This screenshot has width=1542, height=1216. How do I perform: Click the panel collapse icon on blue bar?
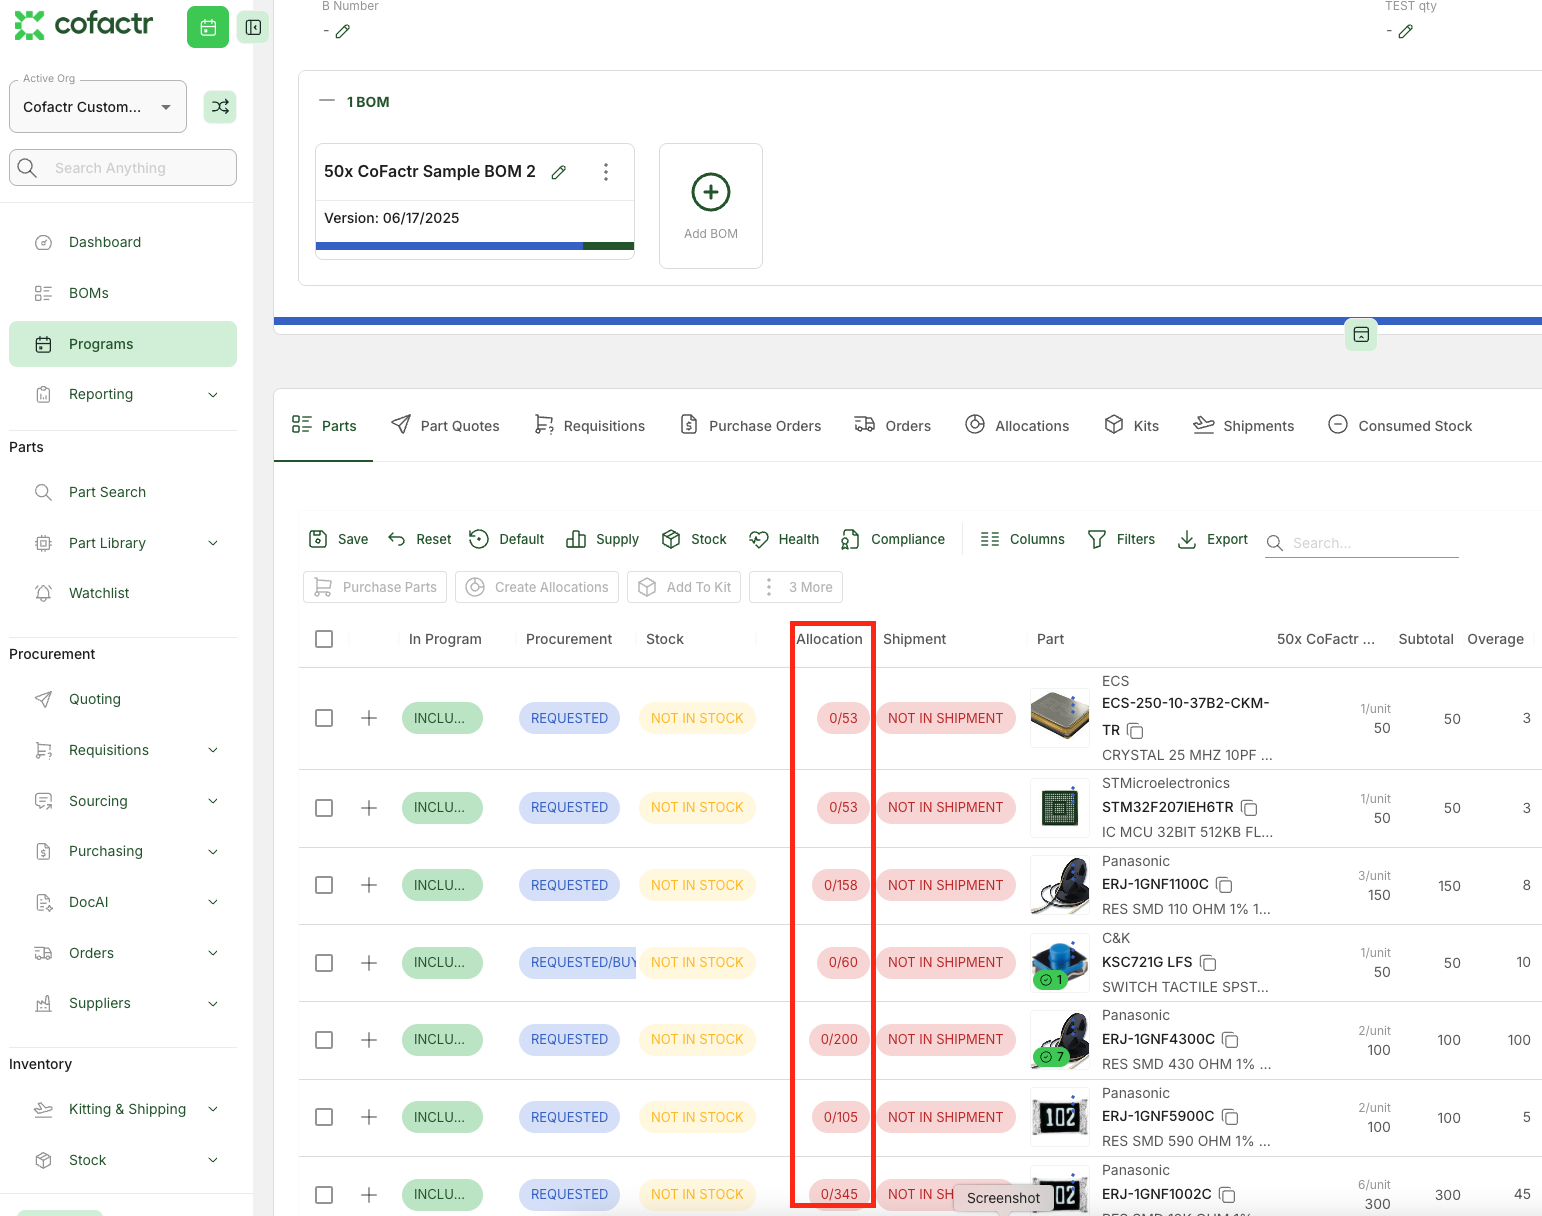point(1361,334)
